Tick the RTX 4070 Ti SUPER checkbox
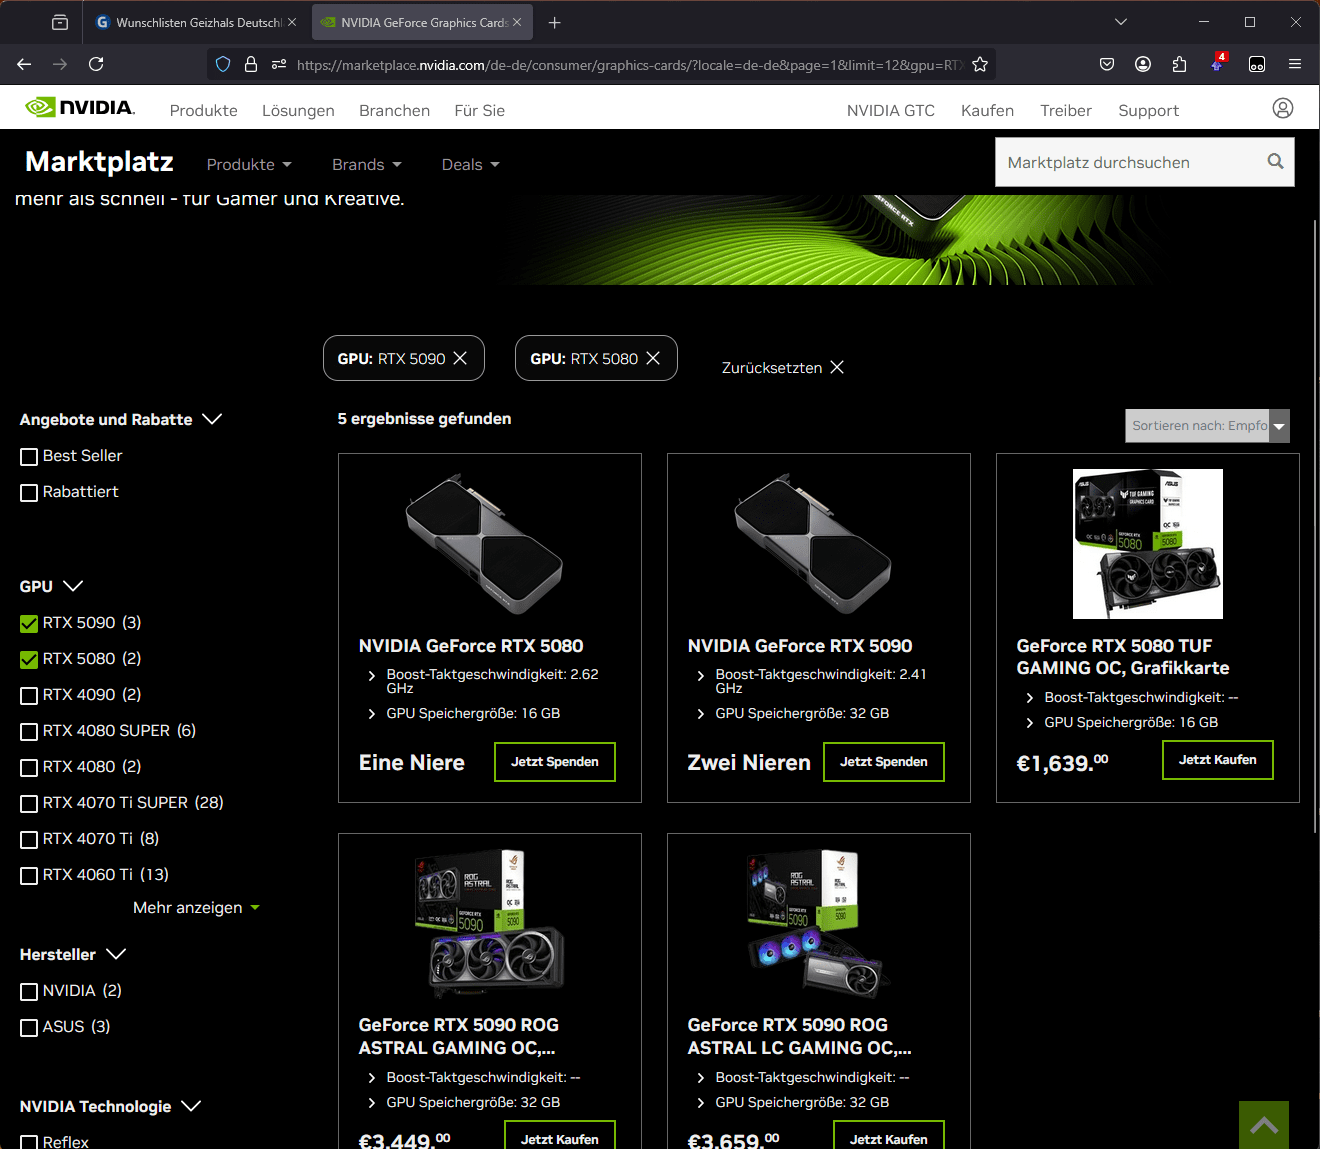 [29, 804]
